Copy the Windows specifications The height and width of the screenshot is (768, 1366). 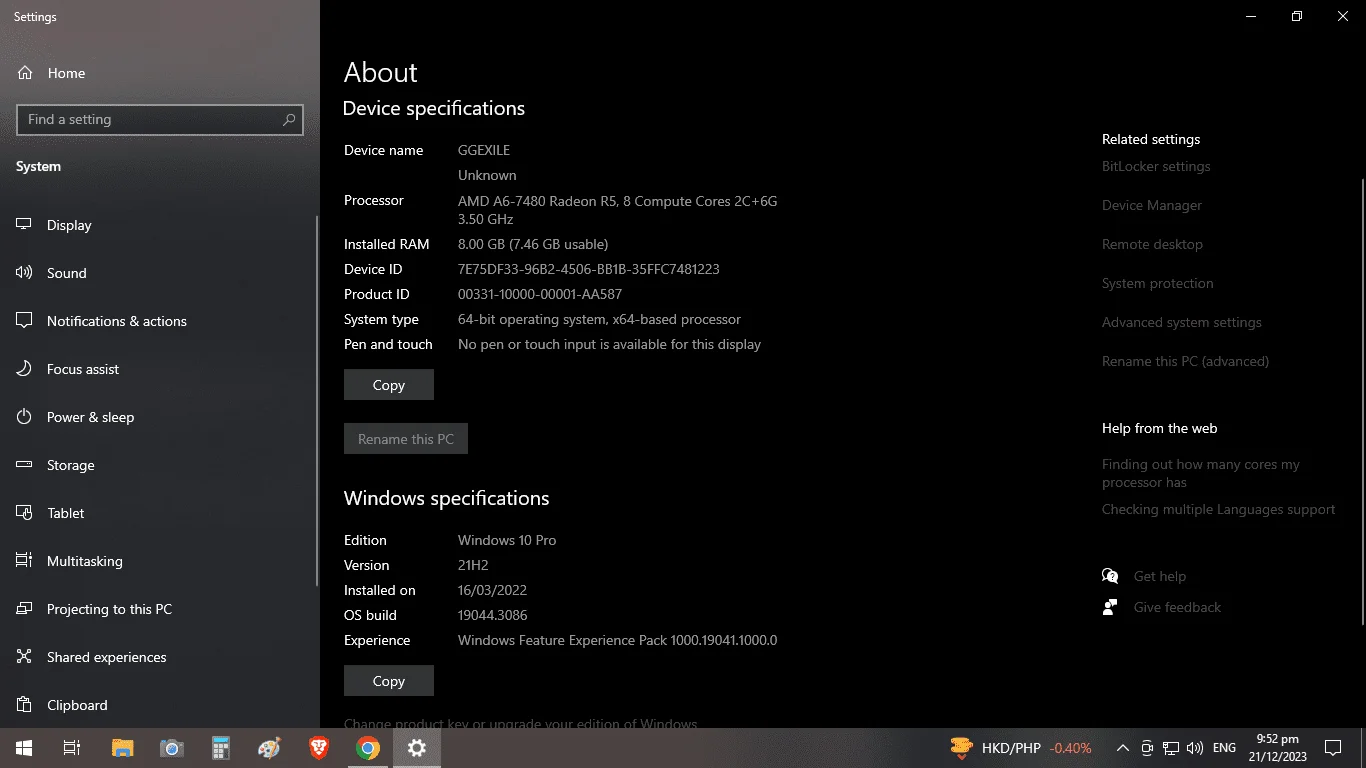(x=389, y=681)
